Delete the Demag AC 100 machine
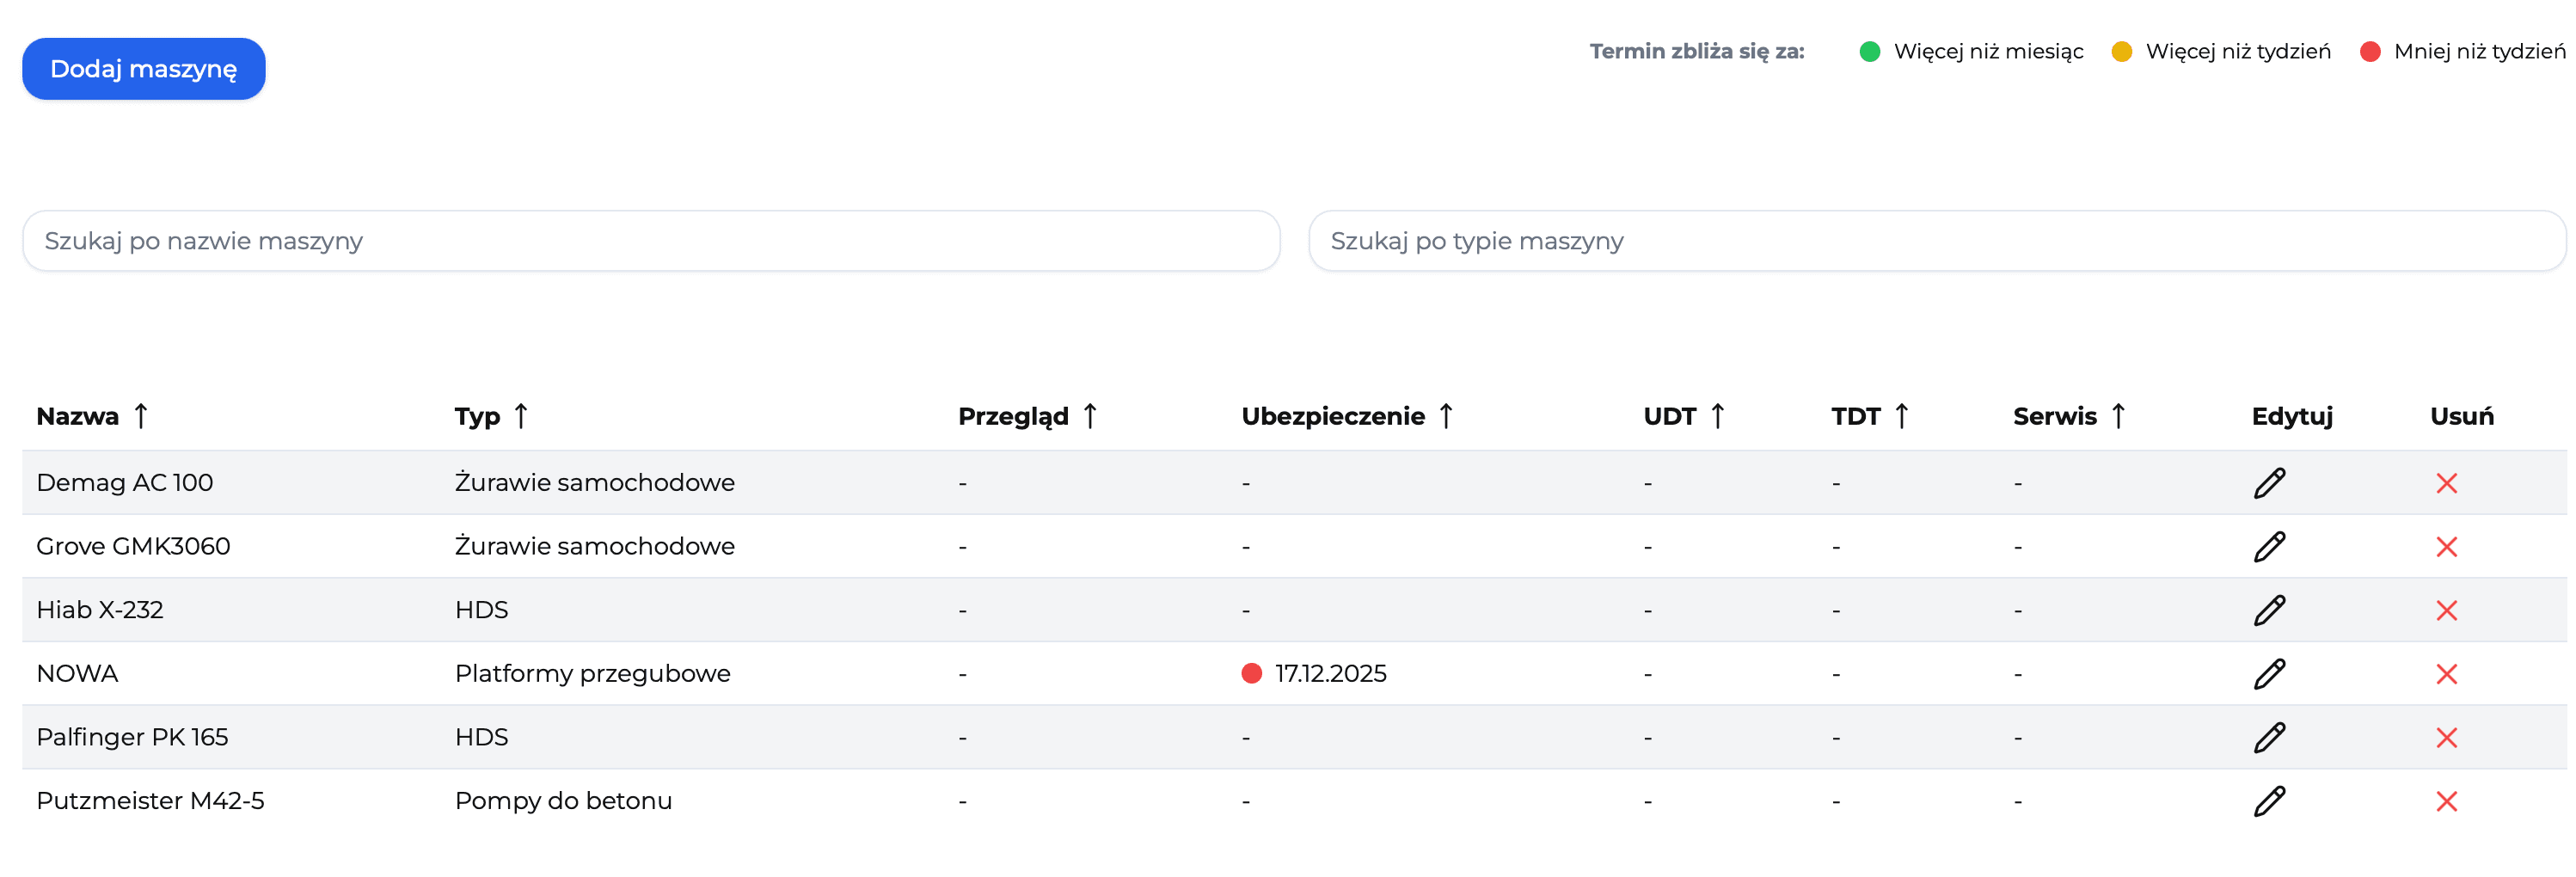This screenshot has width=2576, height=877. tap(2447, 482)
